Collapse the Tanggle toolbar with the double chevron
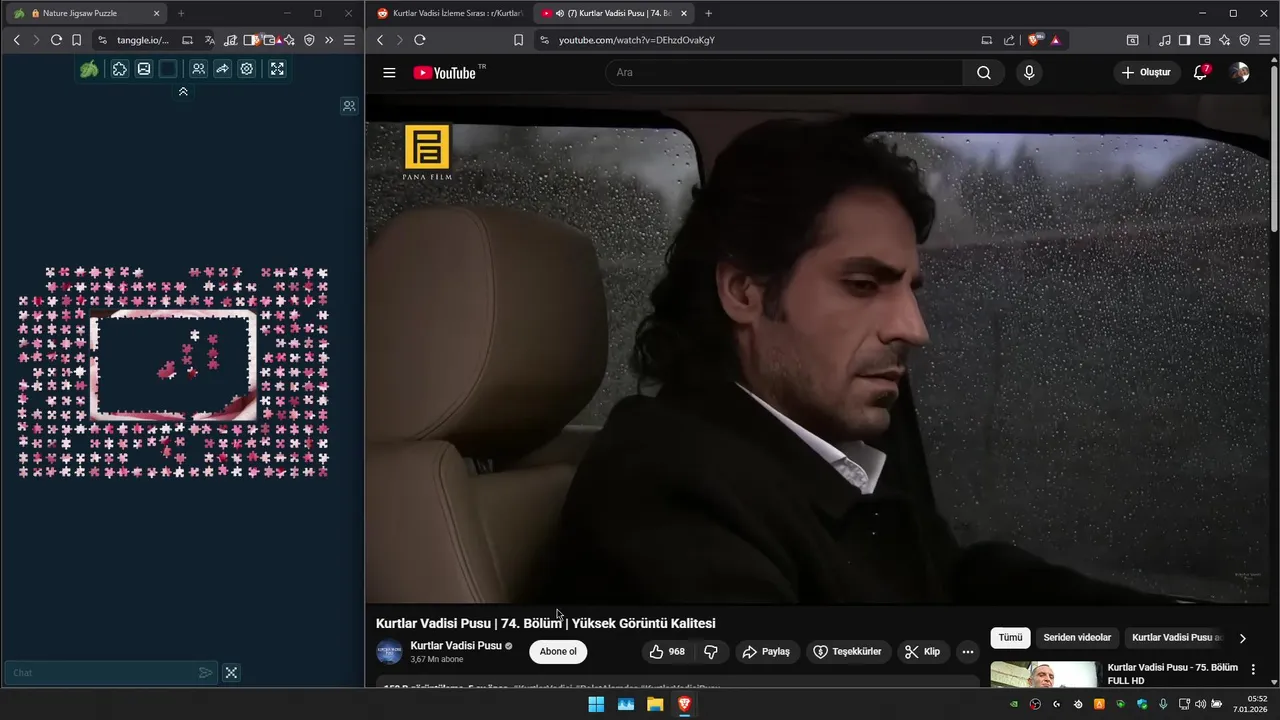1280x720 pixels. (x=183, y=91)
